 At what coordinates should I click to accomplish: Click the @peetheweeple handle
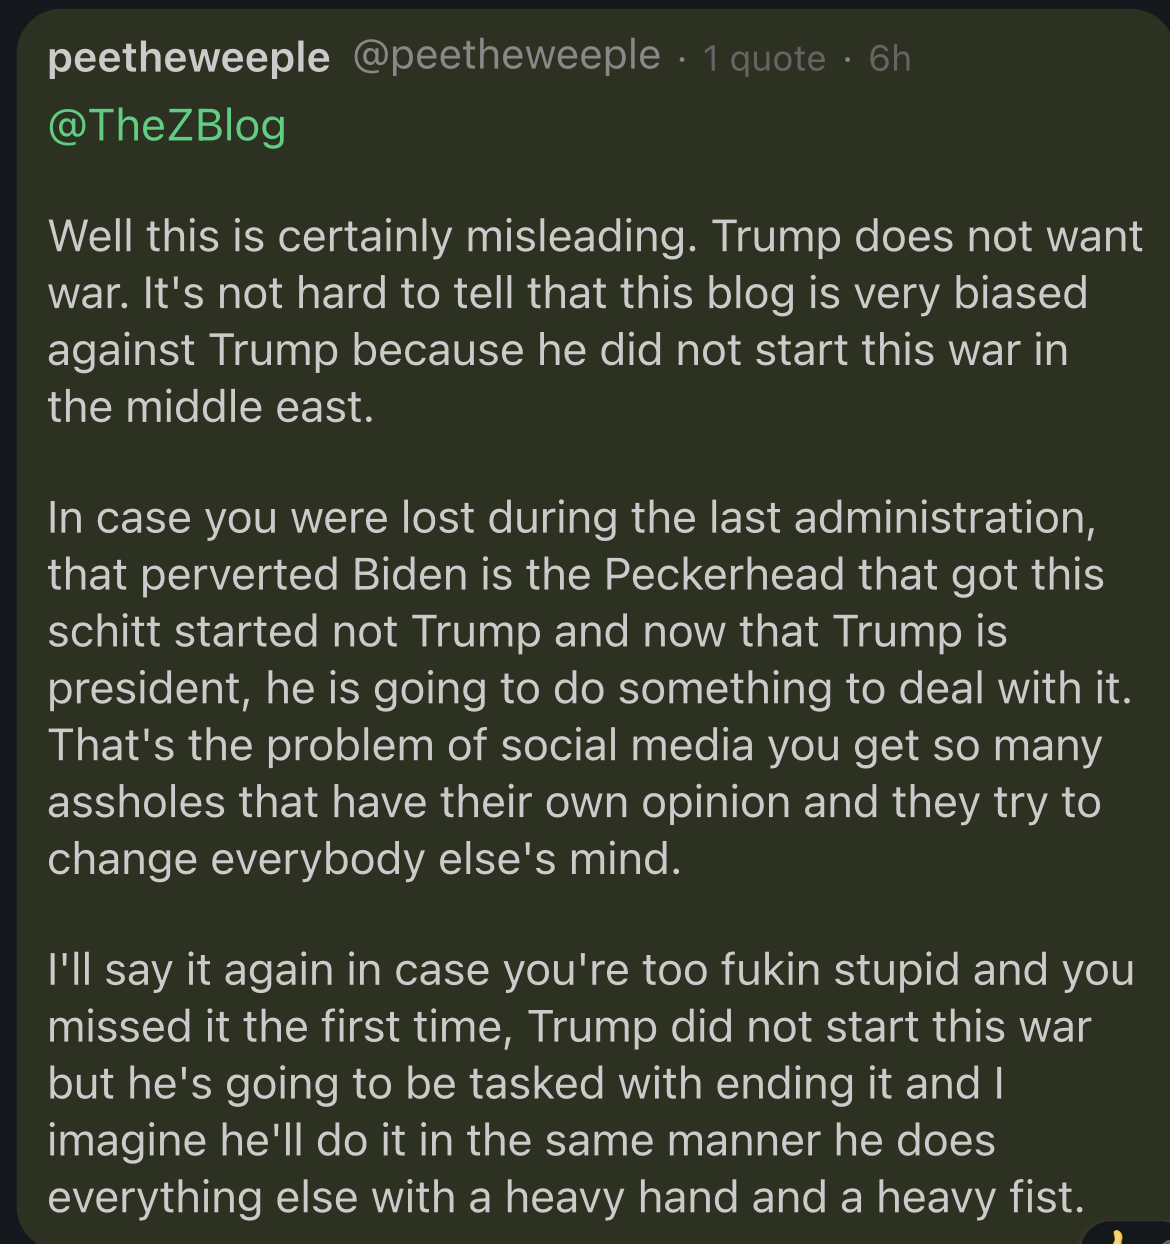(x=506, y=56)
